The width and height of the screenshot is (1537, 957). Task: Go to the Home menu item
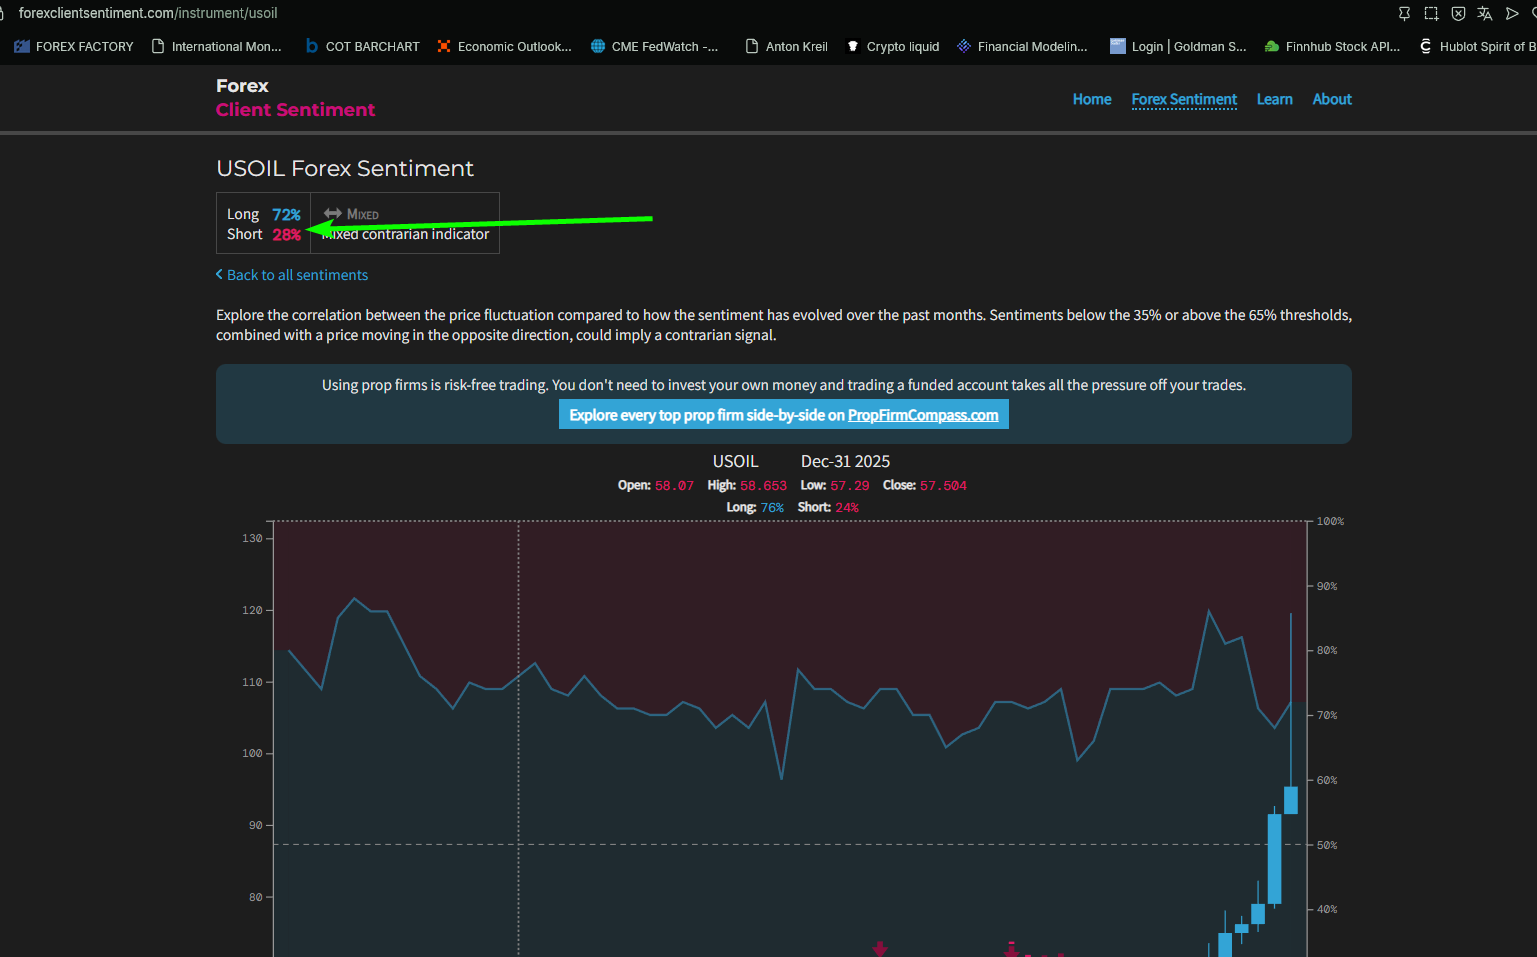coord(1092,99)
